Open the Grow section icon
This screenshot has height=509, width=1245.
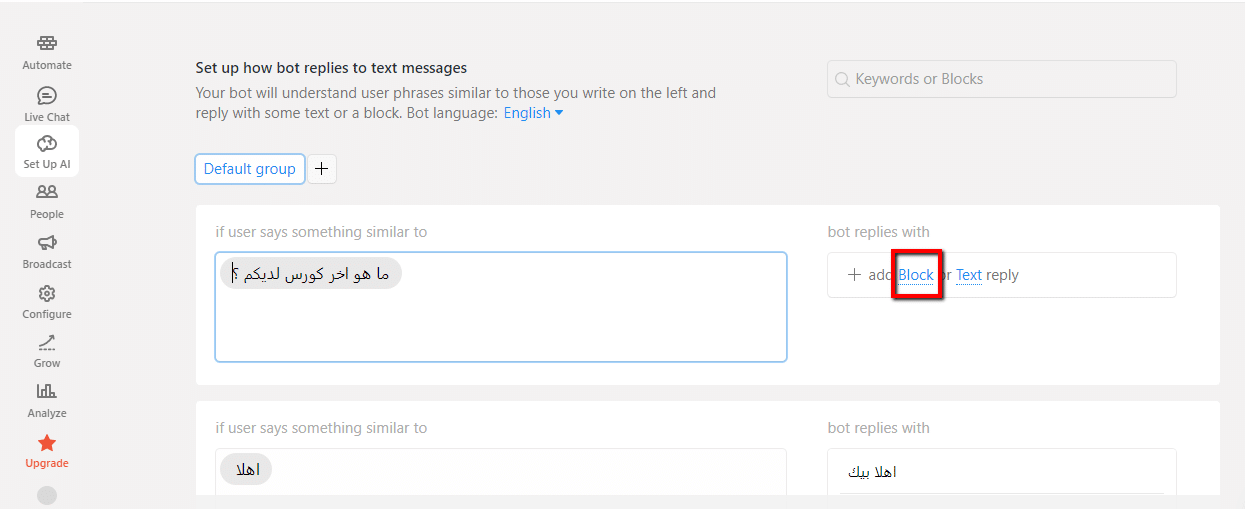coord(47,342)
